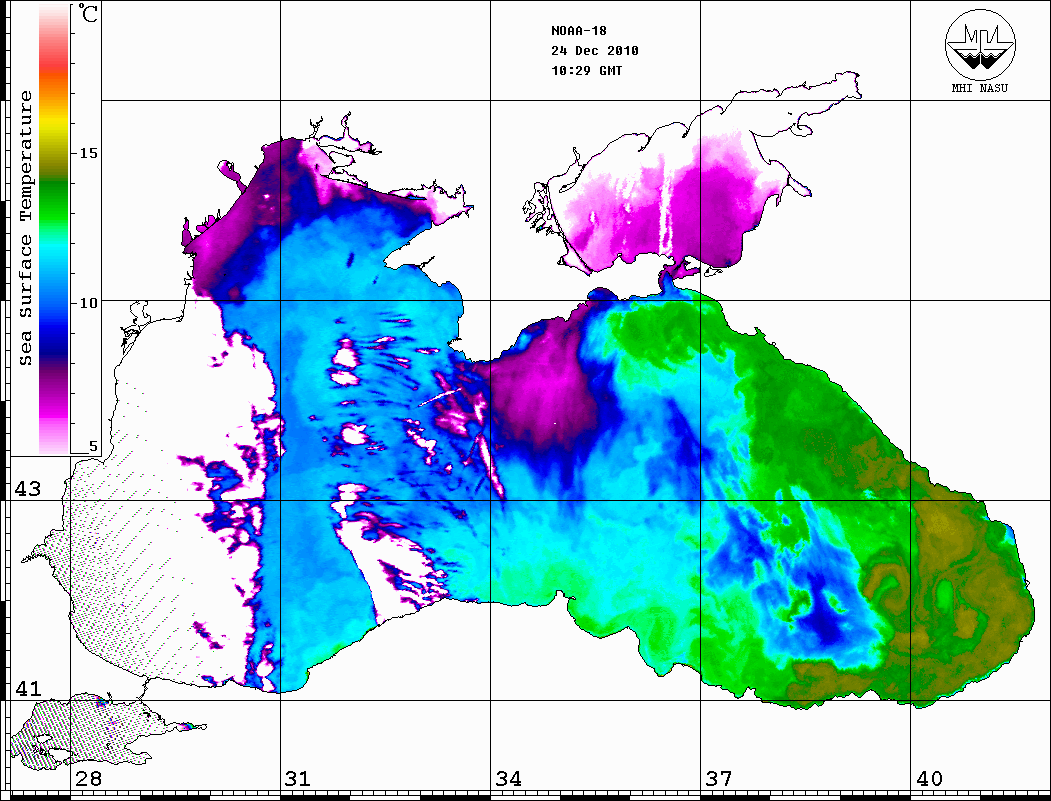The image size is (1051, 801).
Task: Click the "24 Dec 2010" date text
Action: (x=595, y=51)
